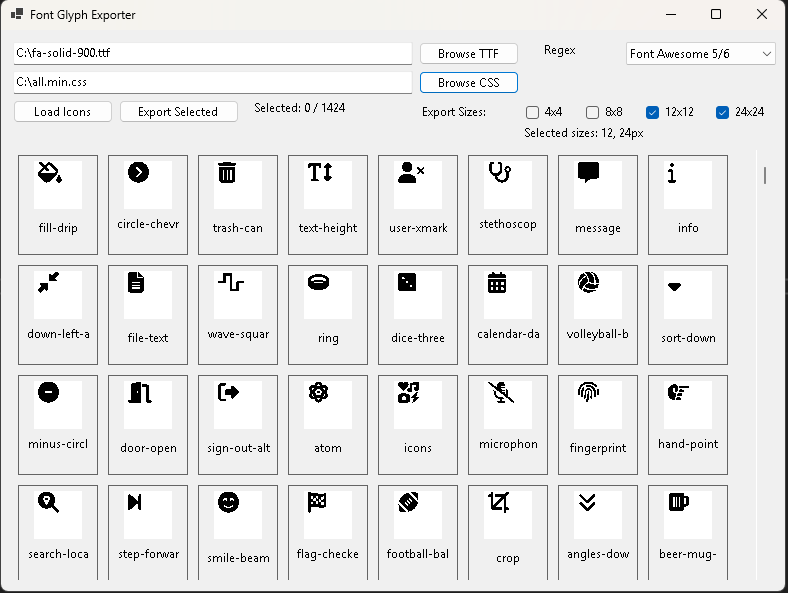Select the football-ball icon
Screen dimensions: 788x593
pyautogui.click(x=418, y=532)
